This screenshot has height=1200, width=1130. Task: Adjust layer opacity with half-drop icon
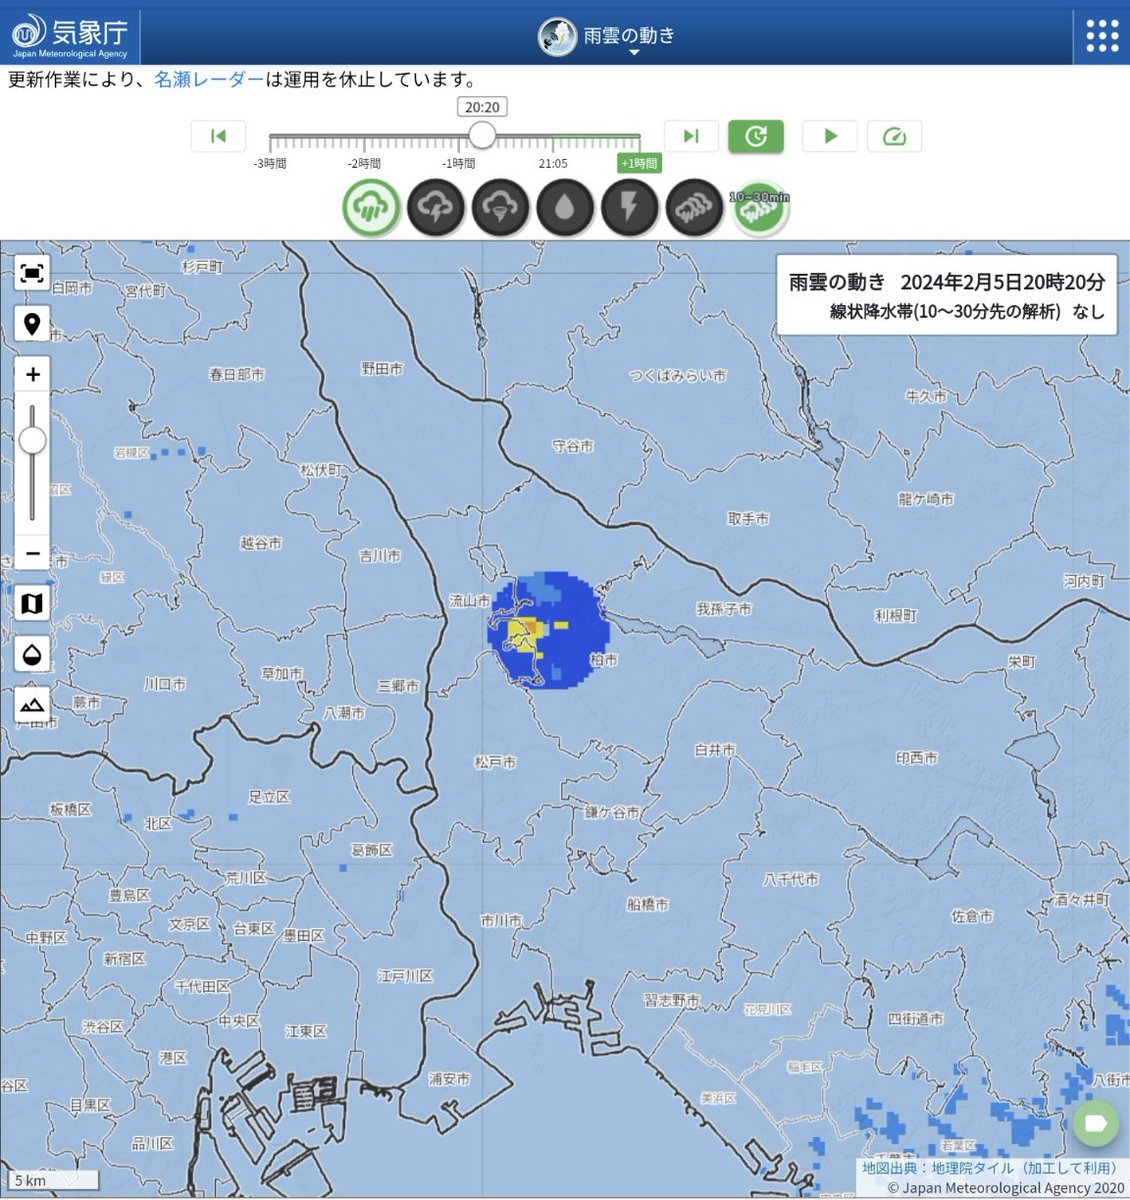tap(32, 655)
